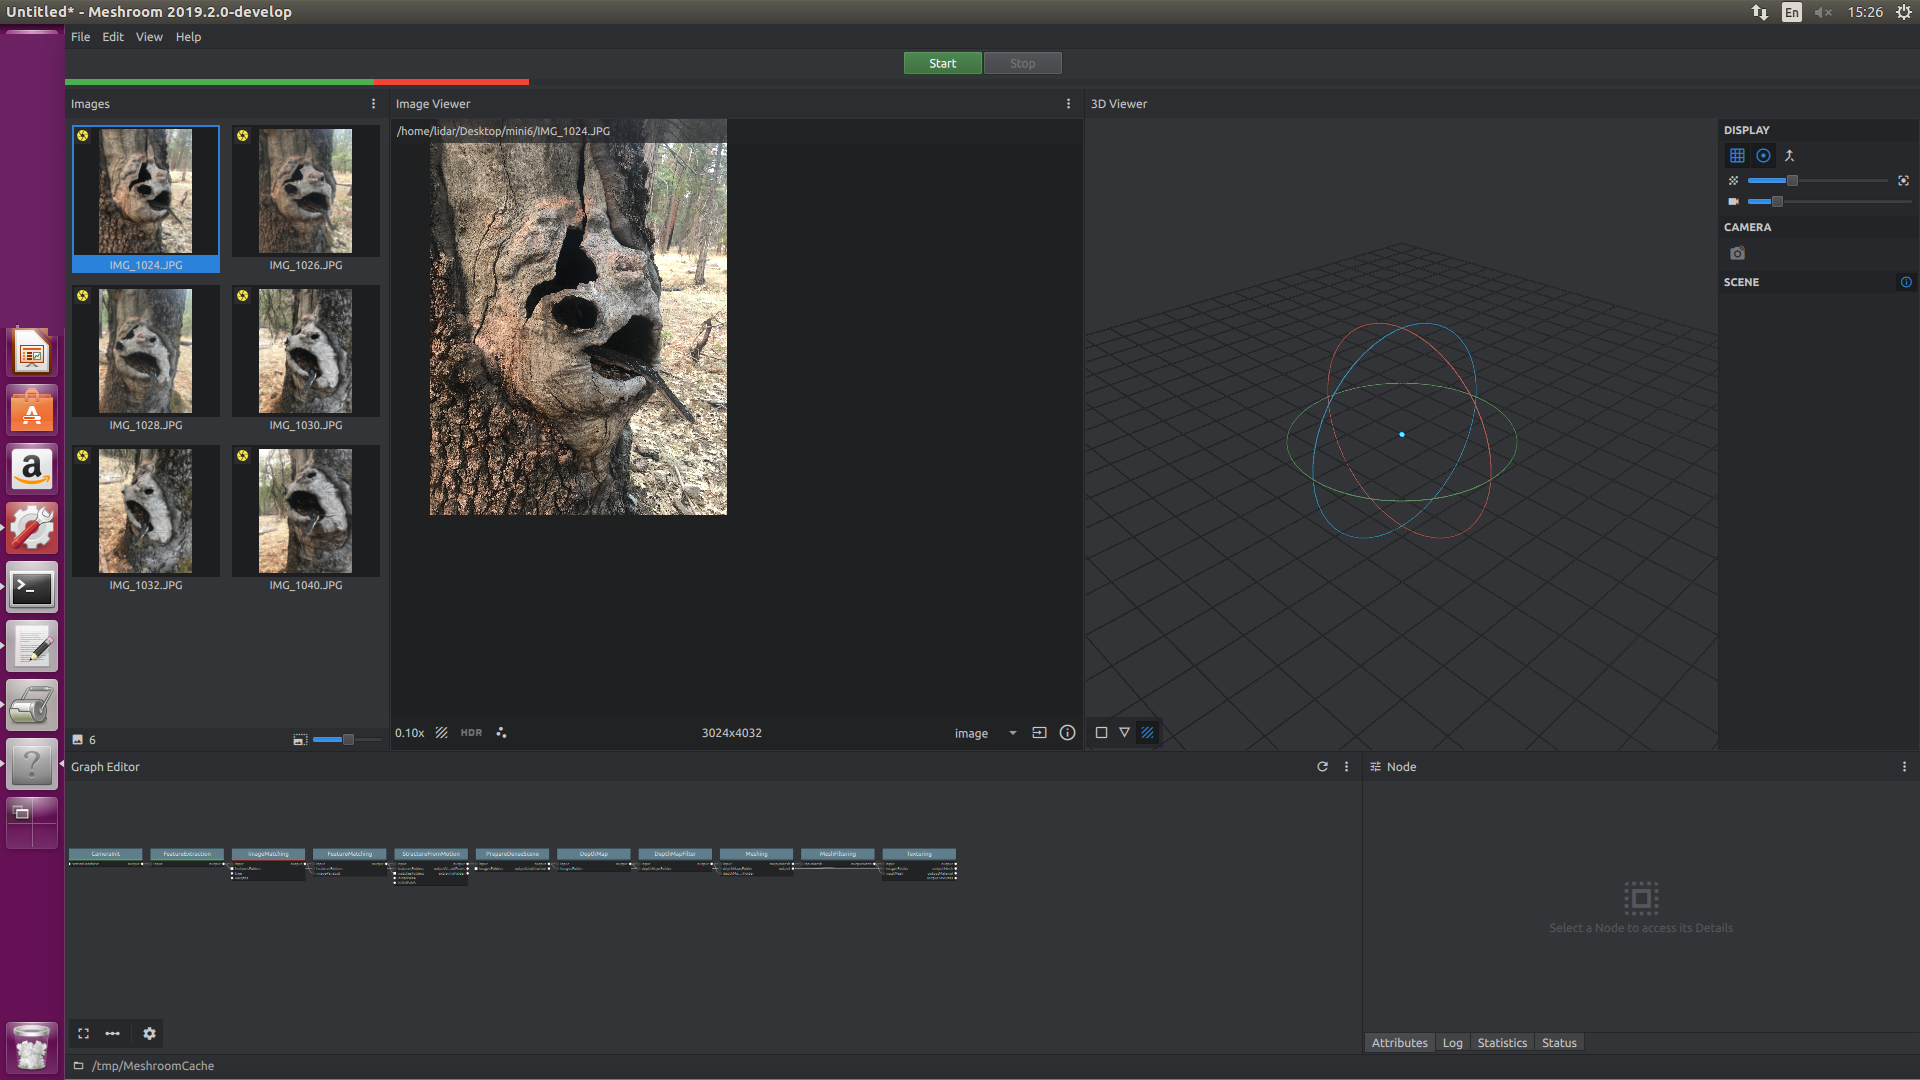
Task: Open the Images panel overflow menu
Action: [373, 103]
